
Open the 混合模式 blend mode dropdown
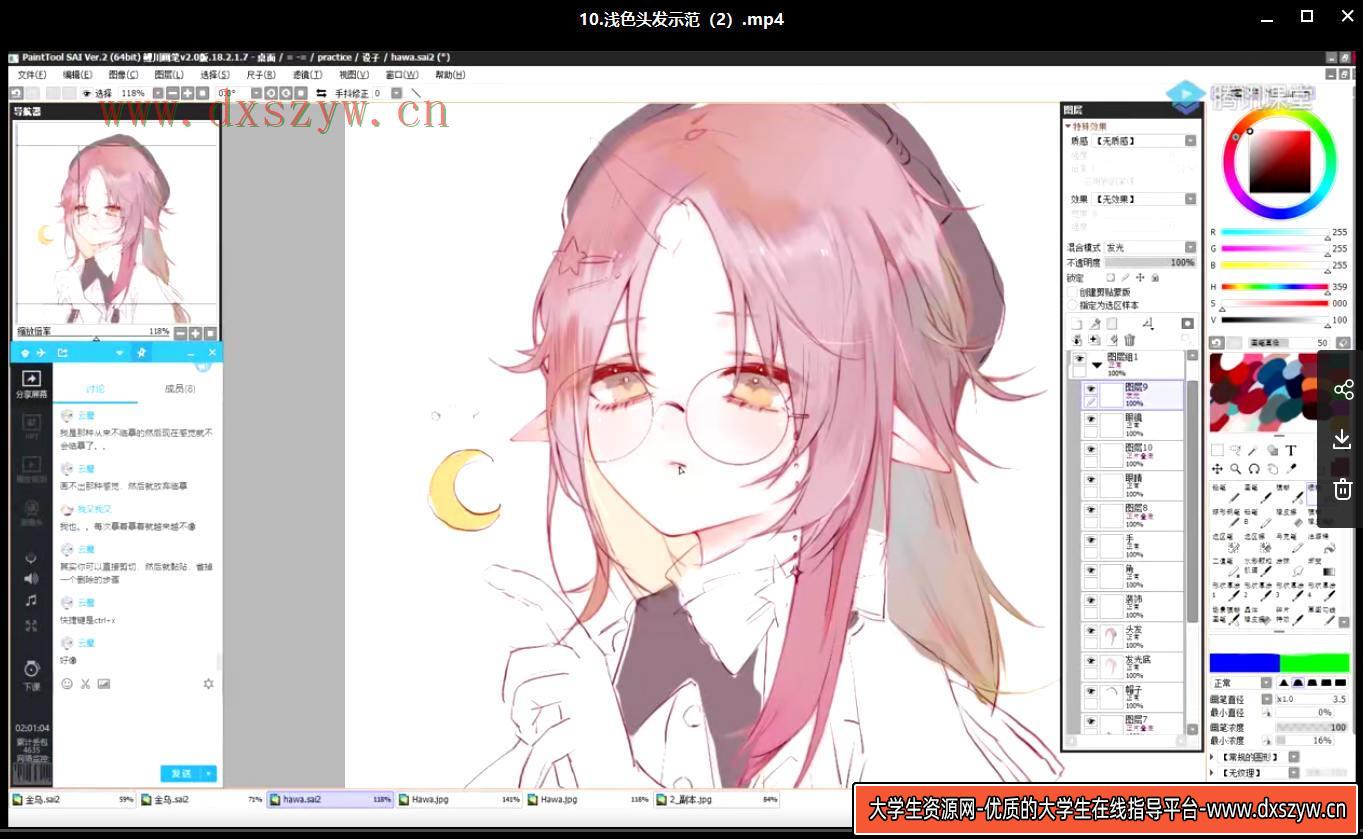coord(1190,247)
